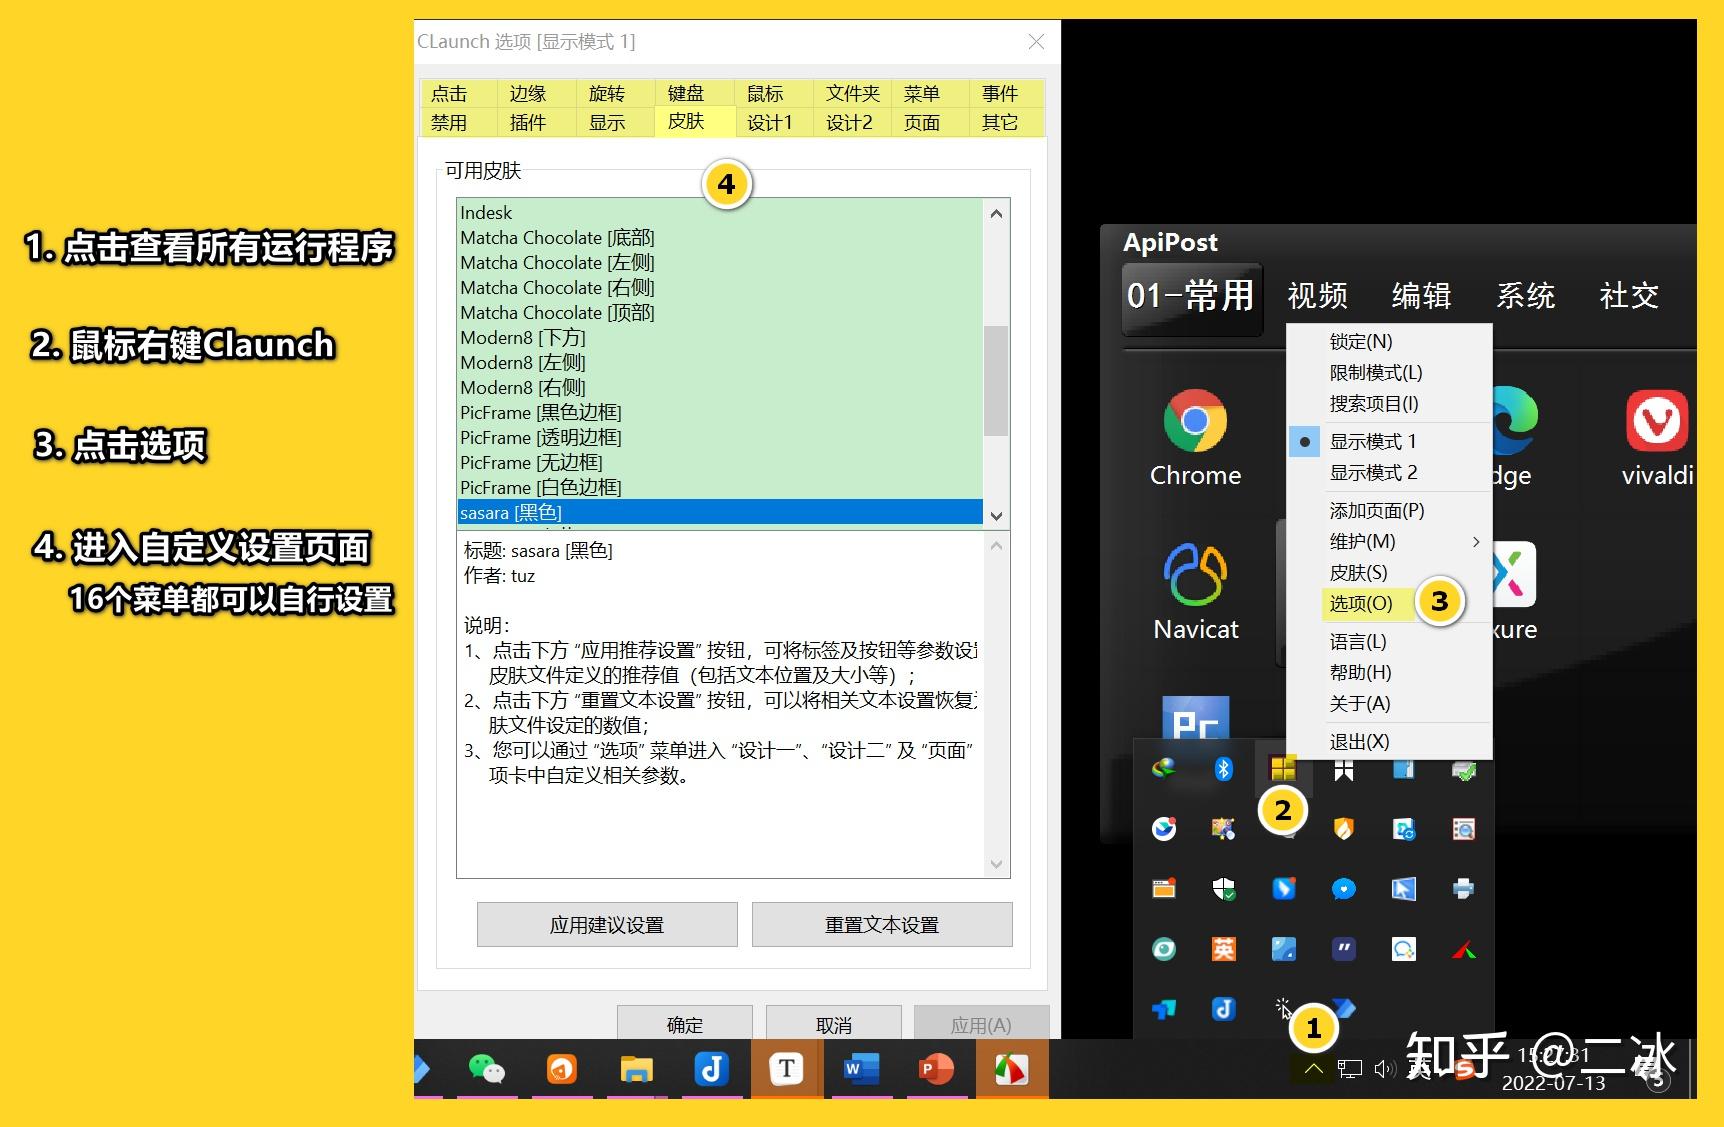This screenshot has width=1724, height=1127.
Task: Click the skin list scrollbar down arrow
Action: (x=995, y=515)
